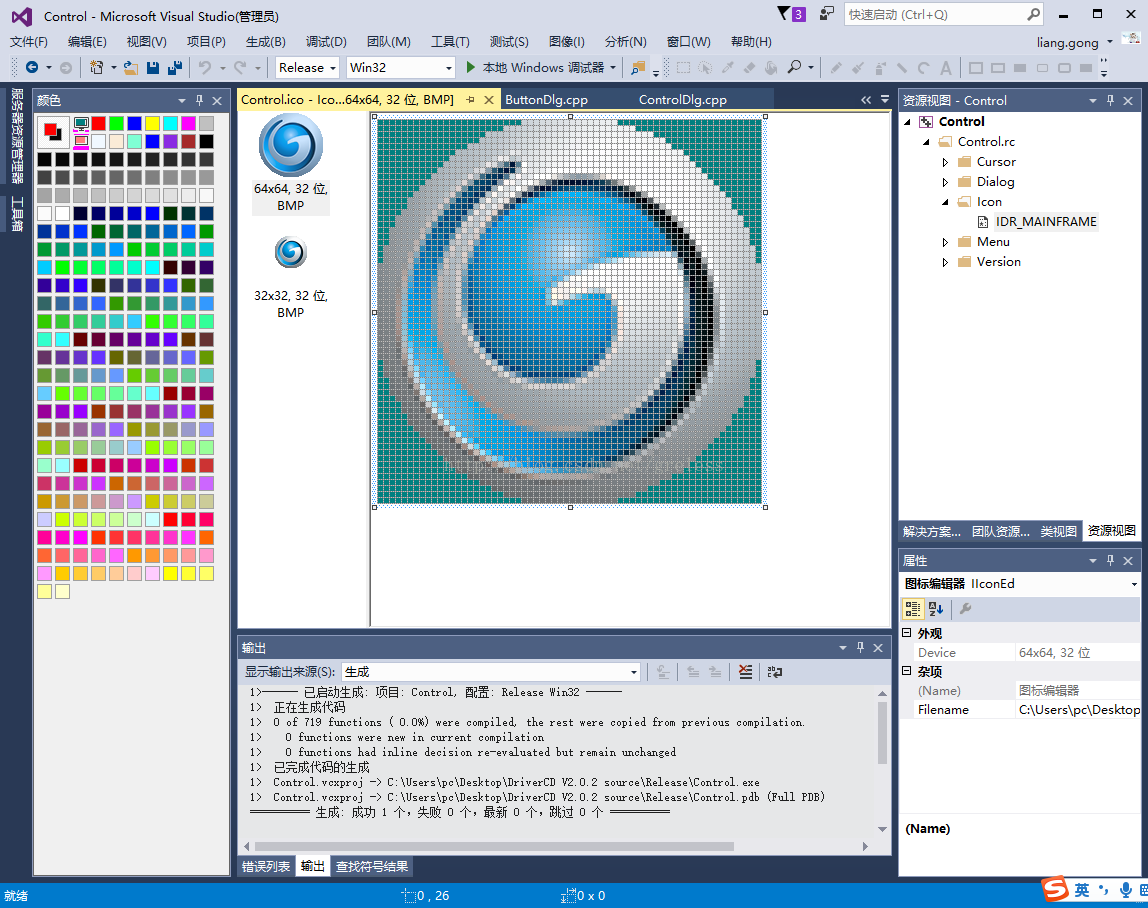The image size is (1148, 908).
Task: Open the notifications flag icon
Action: [x=784, y=13]
